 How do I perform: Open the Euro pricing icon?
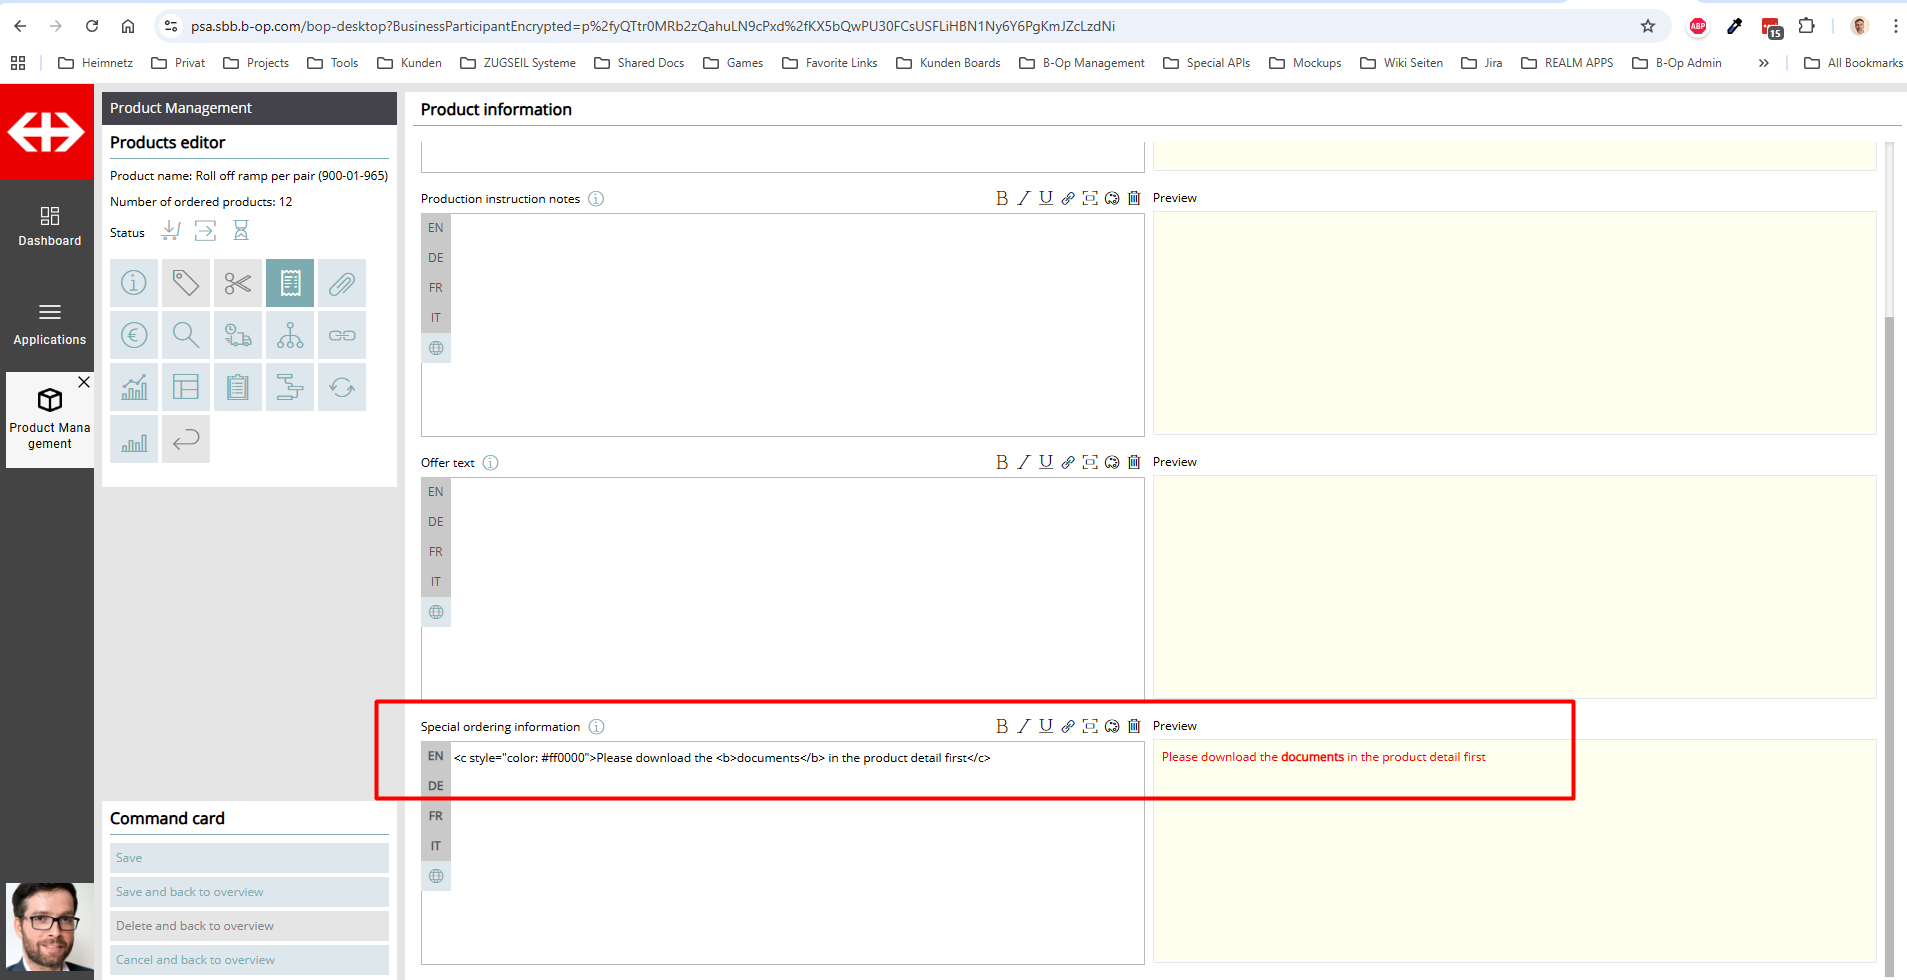134,336
